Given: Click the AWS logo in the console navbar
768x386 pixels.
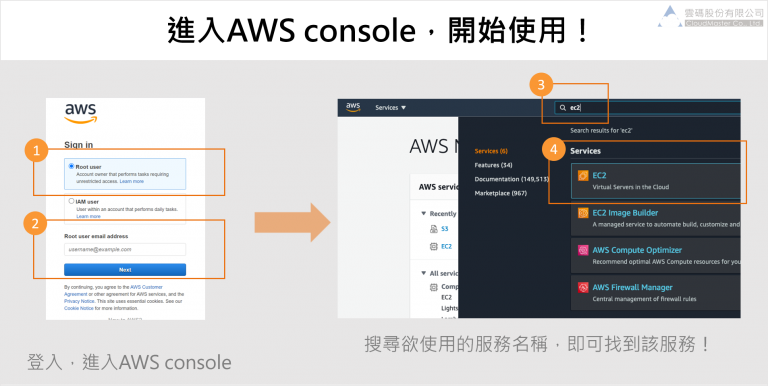Looking at the screenshot, I should pos(353,107).
